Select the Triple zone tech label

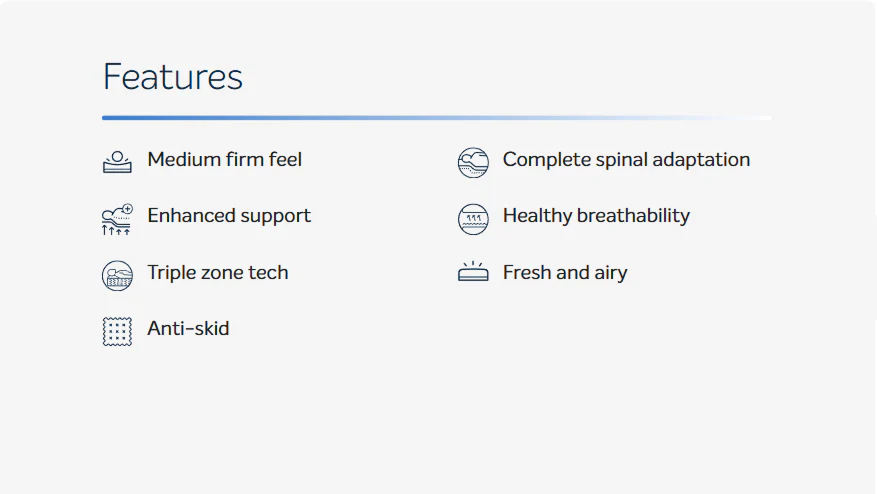218,272
